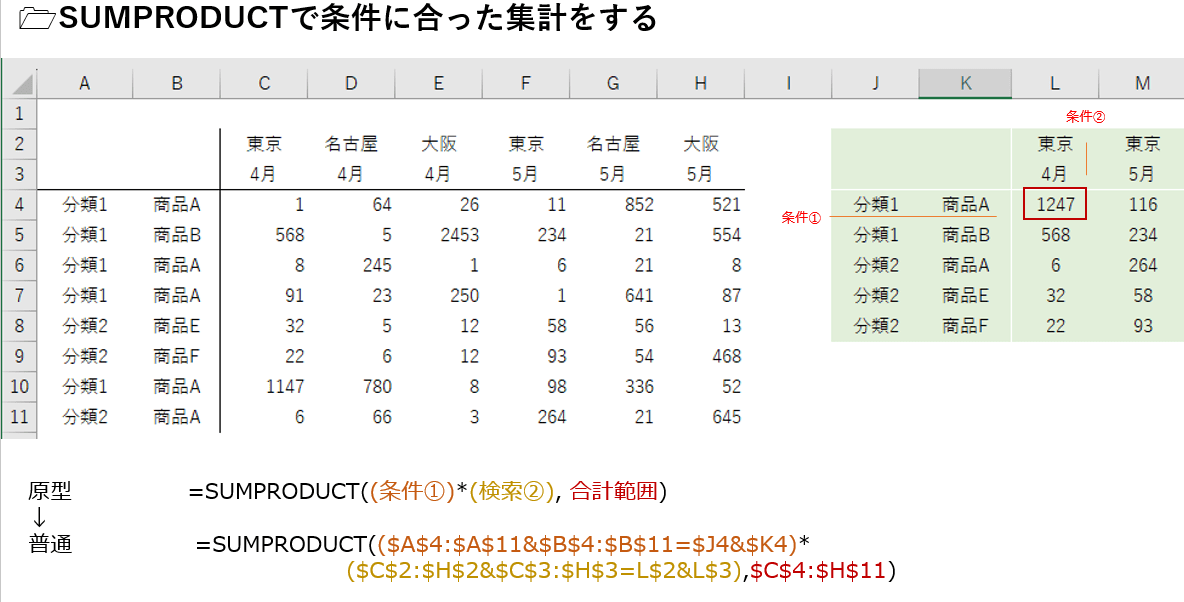Click red-bordered cell showing 1247
The width and height of the screenshot is (1184, 602).
1054,205
